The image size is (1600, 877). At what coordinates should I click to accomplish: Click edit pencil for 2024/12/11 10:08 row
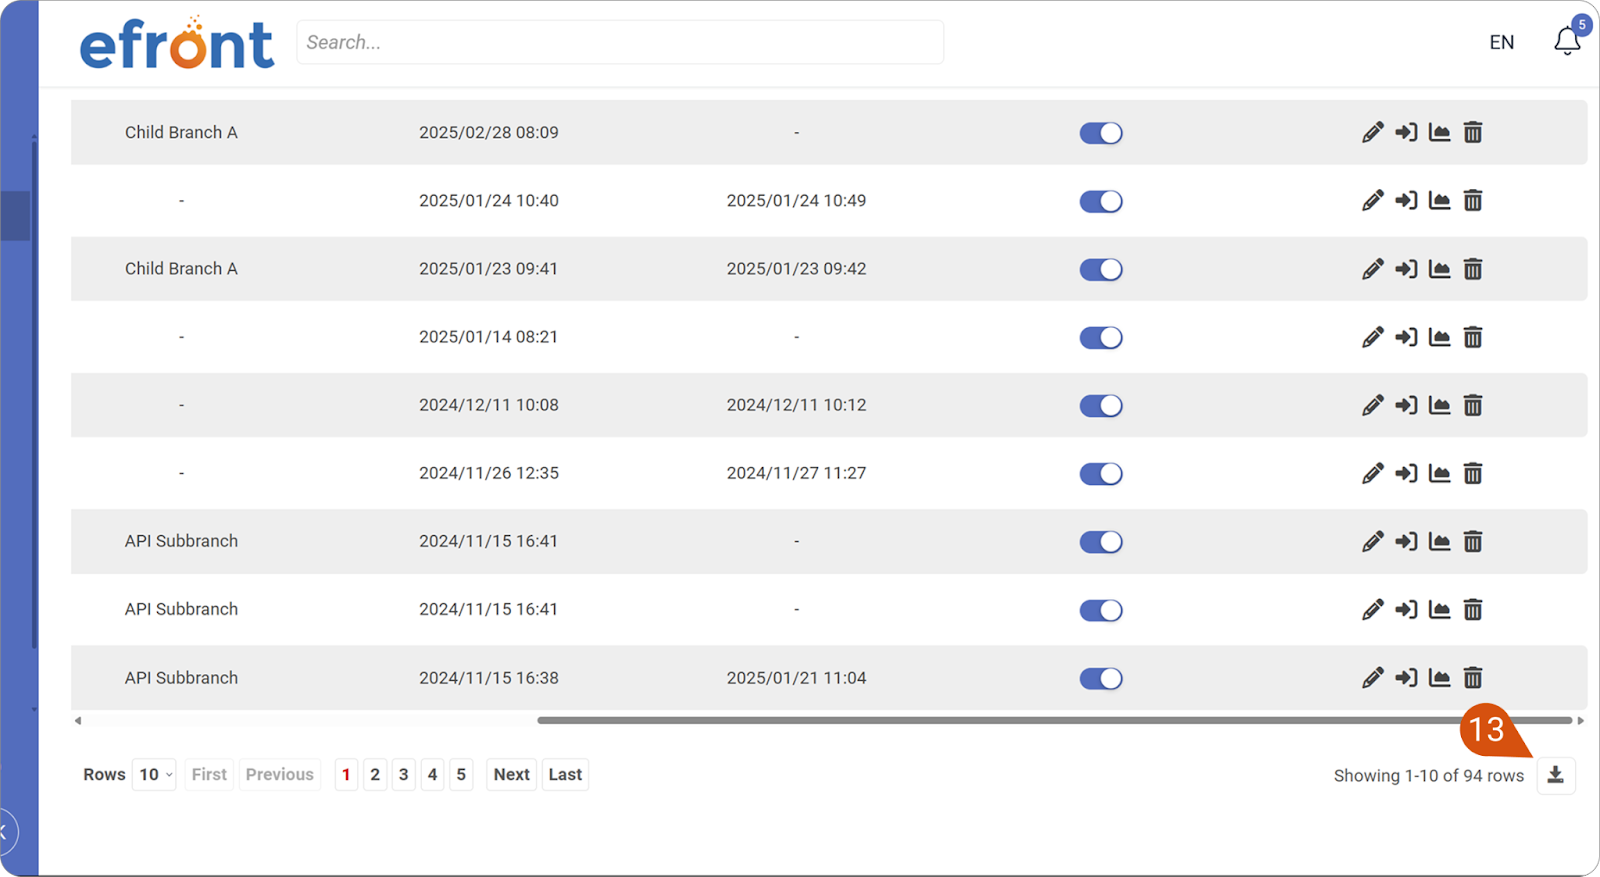coord(1372,406)
